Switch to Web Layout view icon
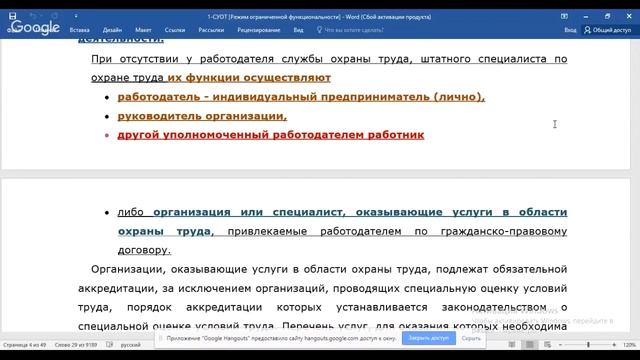The width and height of the screenshot is (640, 360). click(x=547, y=345)
